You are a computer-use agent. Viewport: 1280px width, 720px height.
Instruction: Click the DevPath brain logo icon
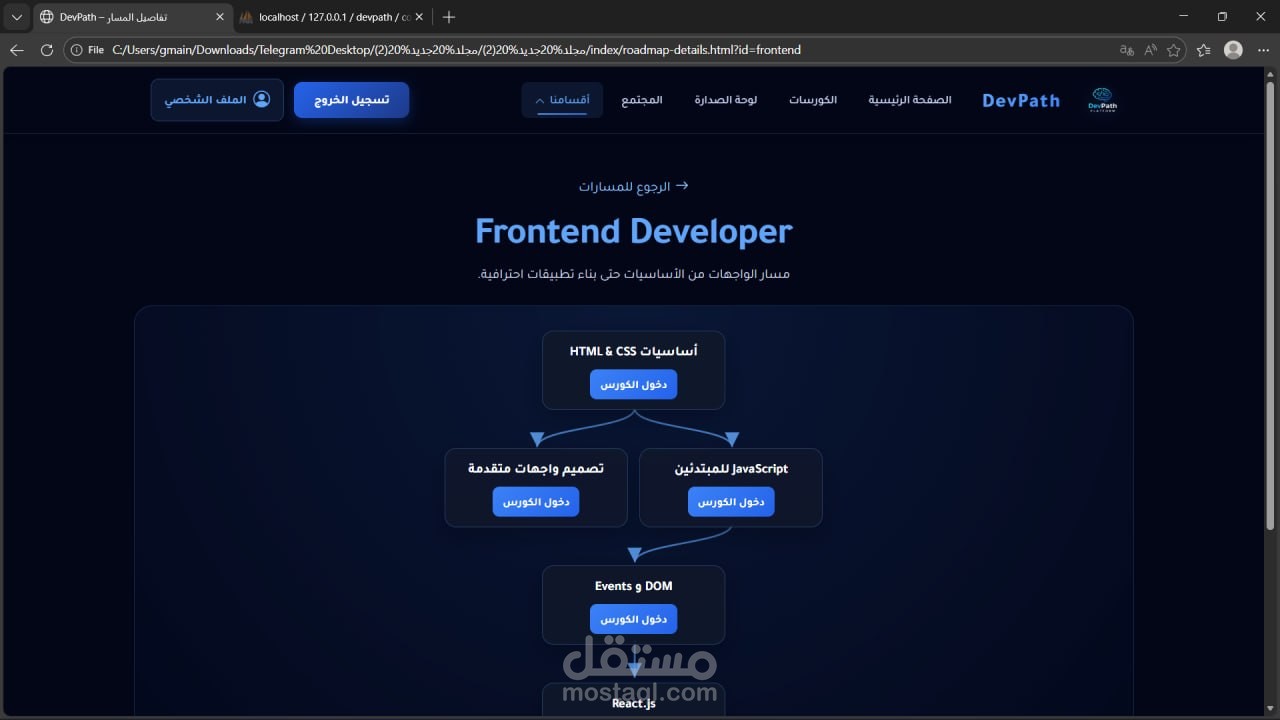[1103, 100]
